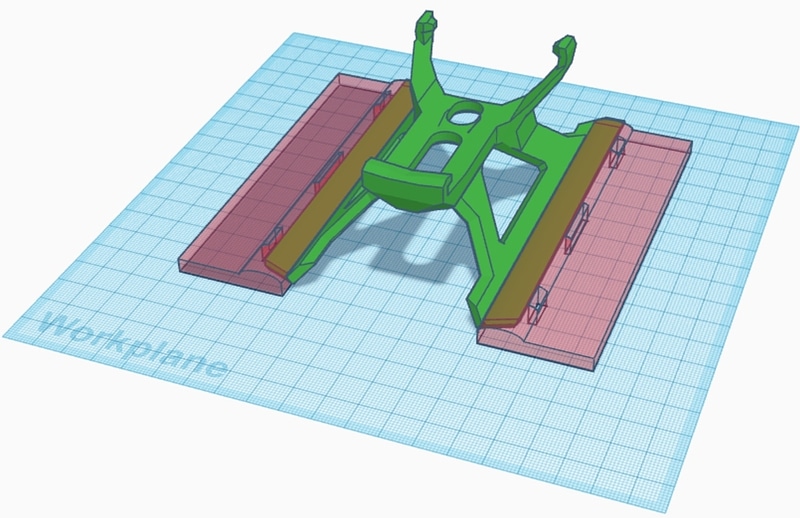Select the left olive landing skid bar

341,180
